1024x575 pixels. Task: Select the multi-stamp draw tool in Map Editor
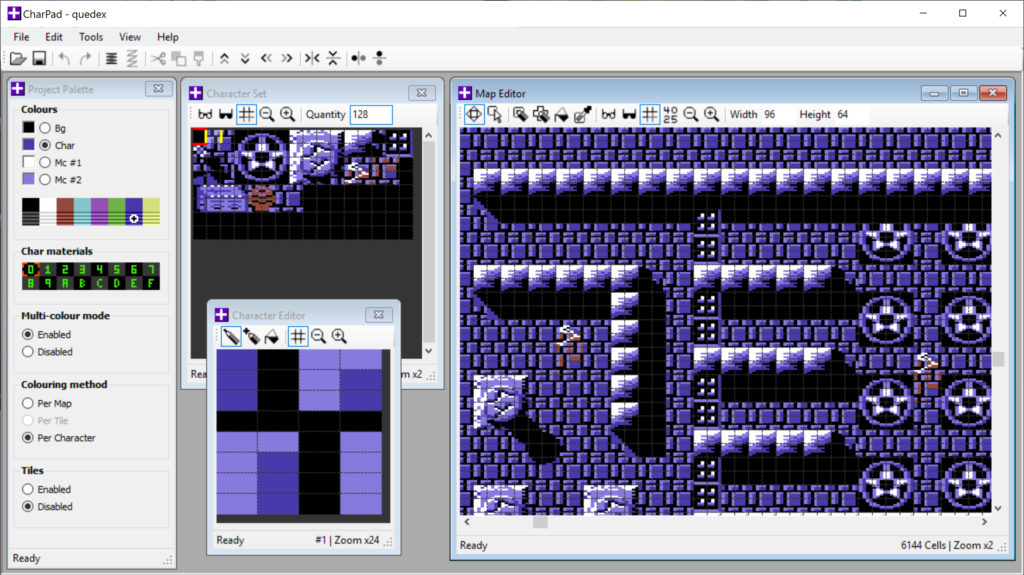point(541,114)
